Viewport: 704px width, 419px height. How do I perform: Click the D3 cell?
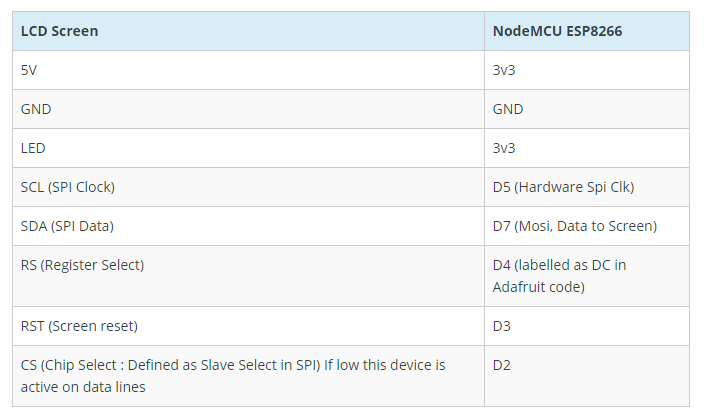click(587, 326)
